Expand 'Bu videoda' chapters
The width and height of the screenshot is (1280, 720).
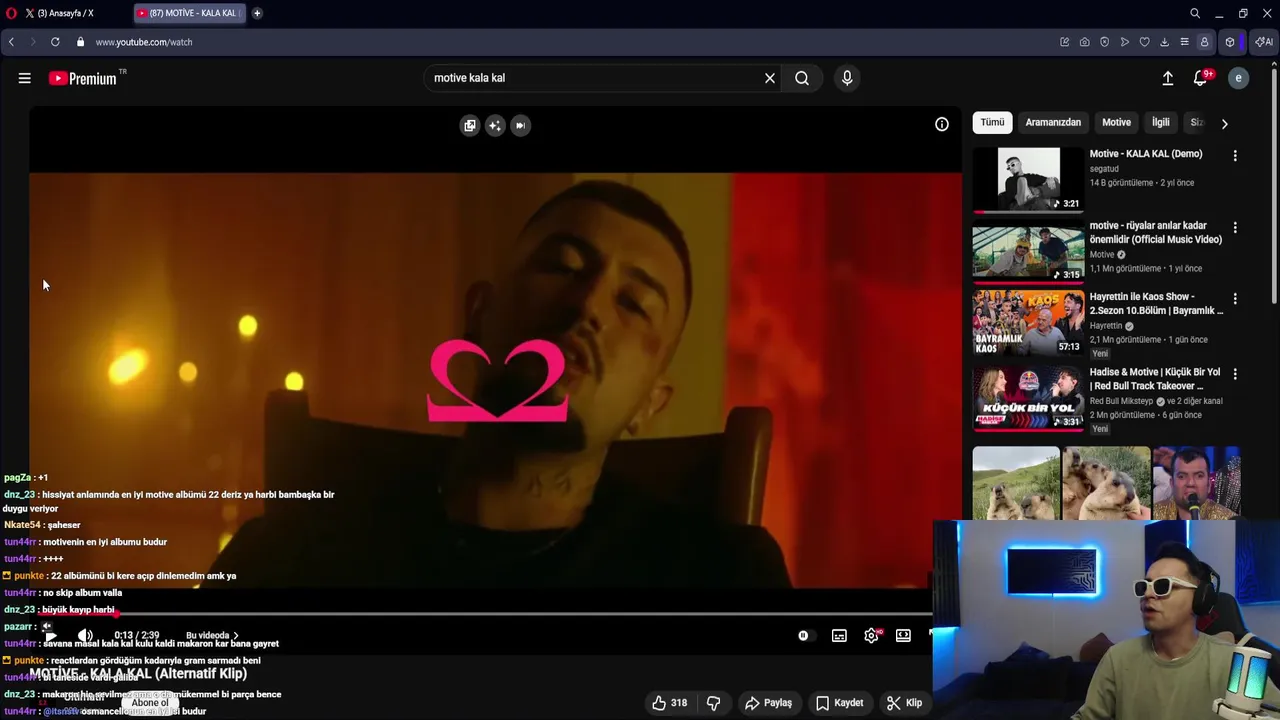[212, 635]
